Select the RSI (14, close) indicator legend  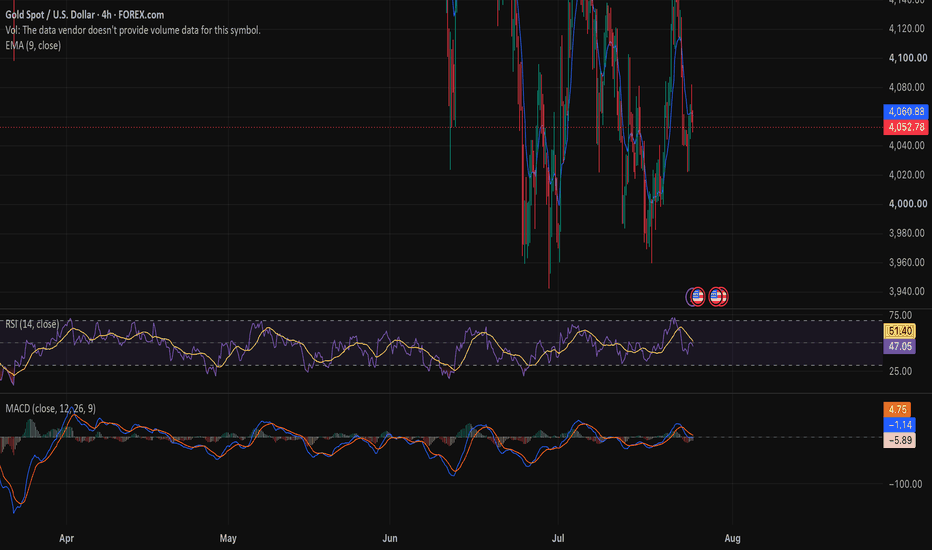(32, 324)
